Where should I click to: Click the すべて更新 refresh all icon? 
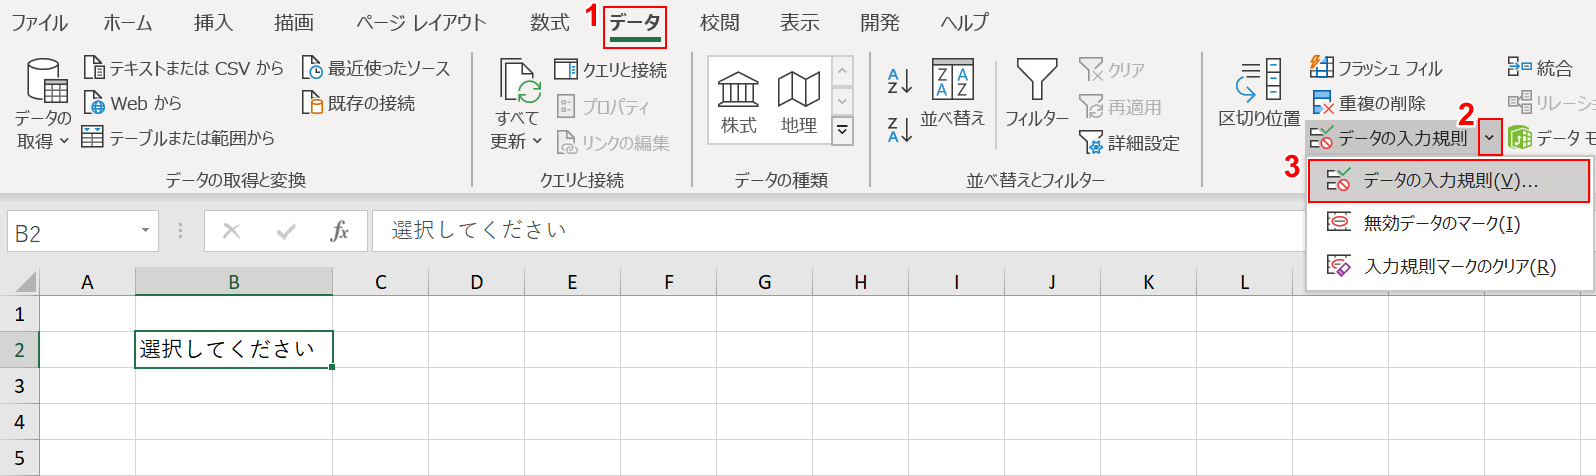(519, 82)
